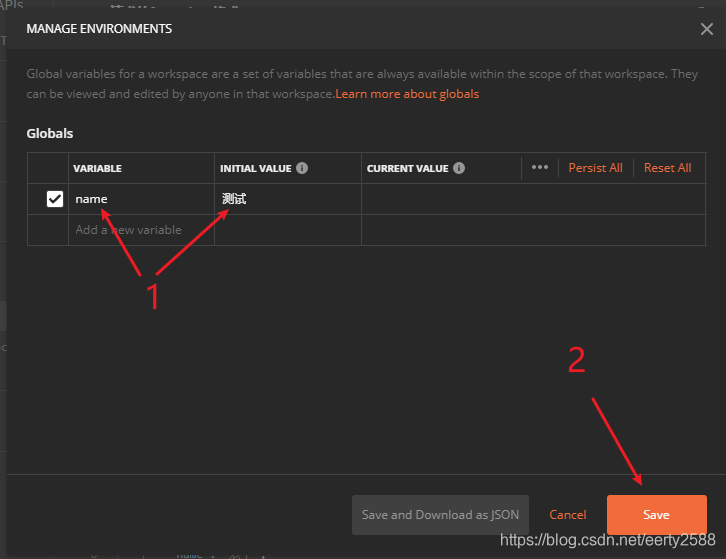Save the global variables

point(657,515)
